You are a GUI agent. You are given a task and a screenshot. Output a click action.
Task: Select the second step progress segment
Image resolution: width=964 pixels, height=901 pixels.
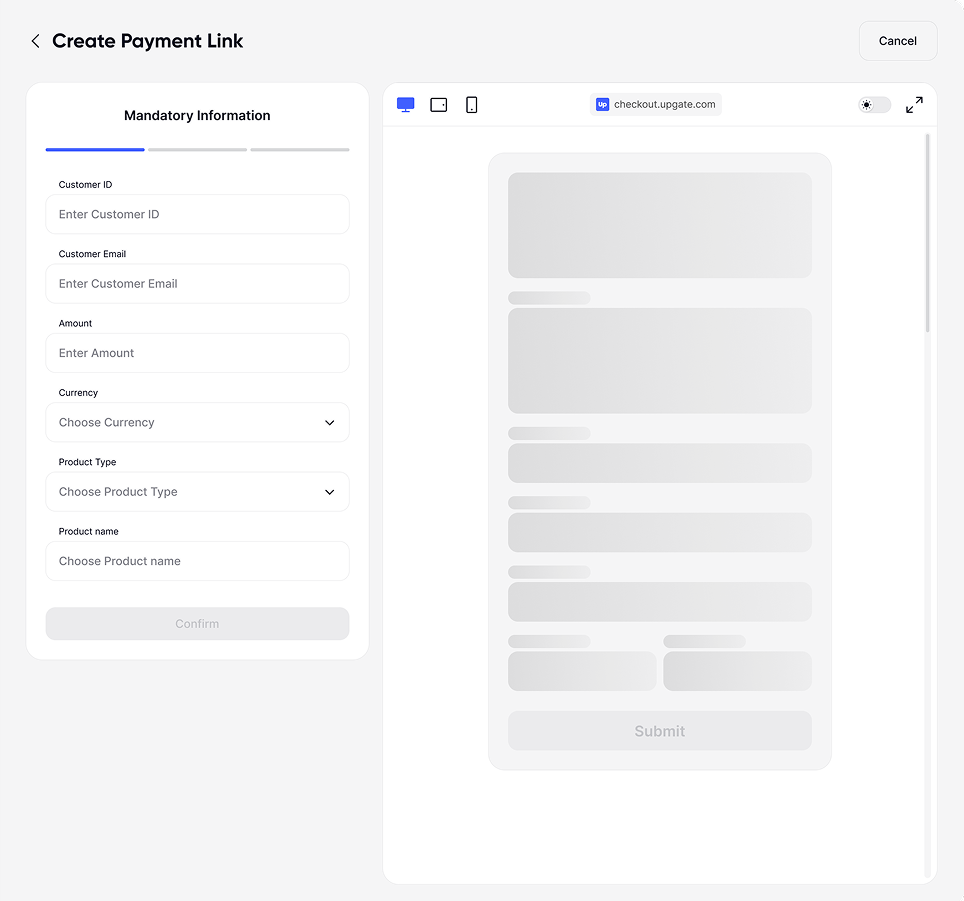click(197, 149)
